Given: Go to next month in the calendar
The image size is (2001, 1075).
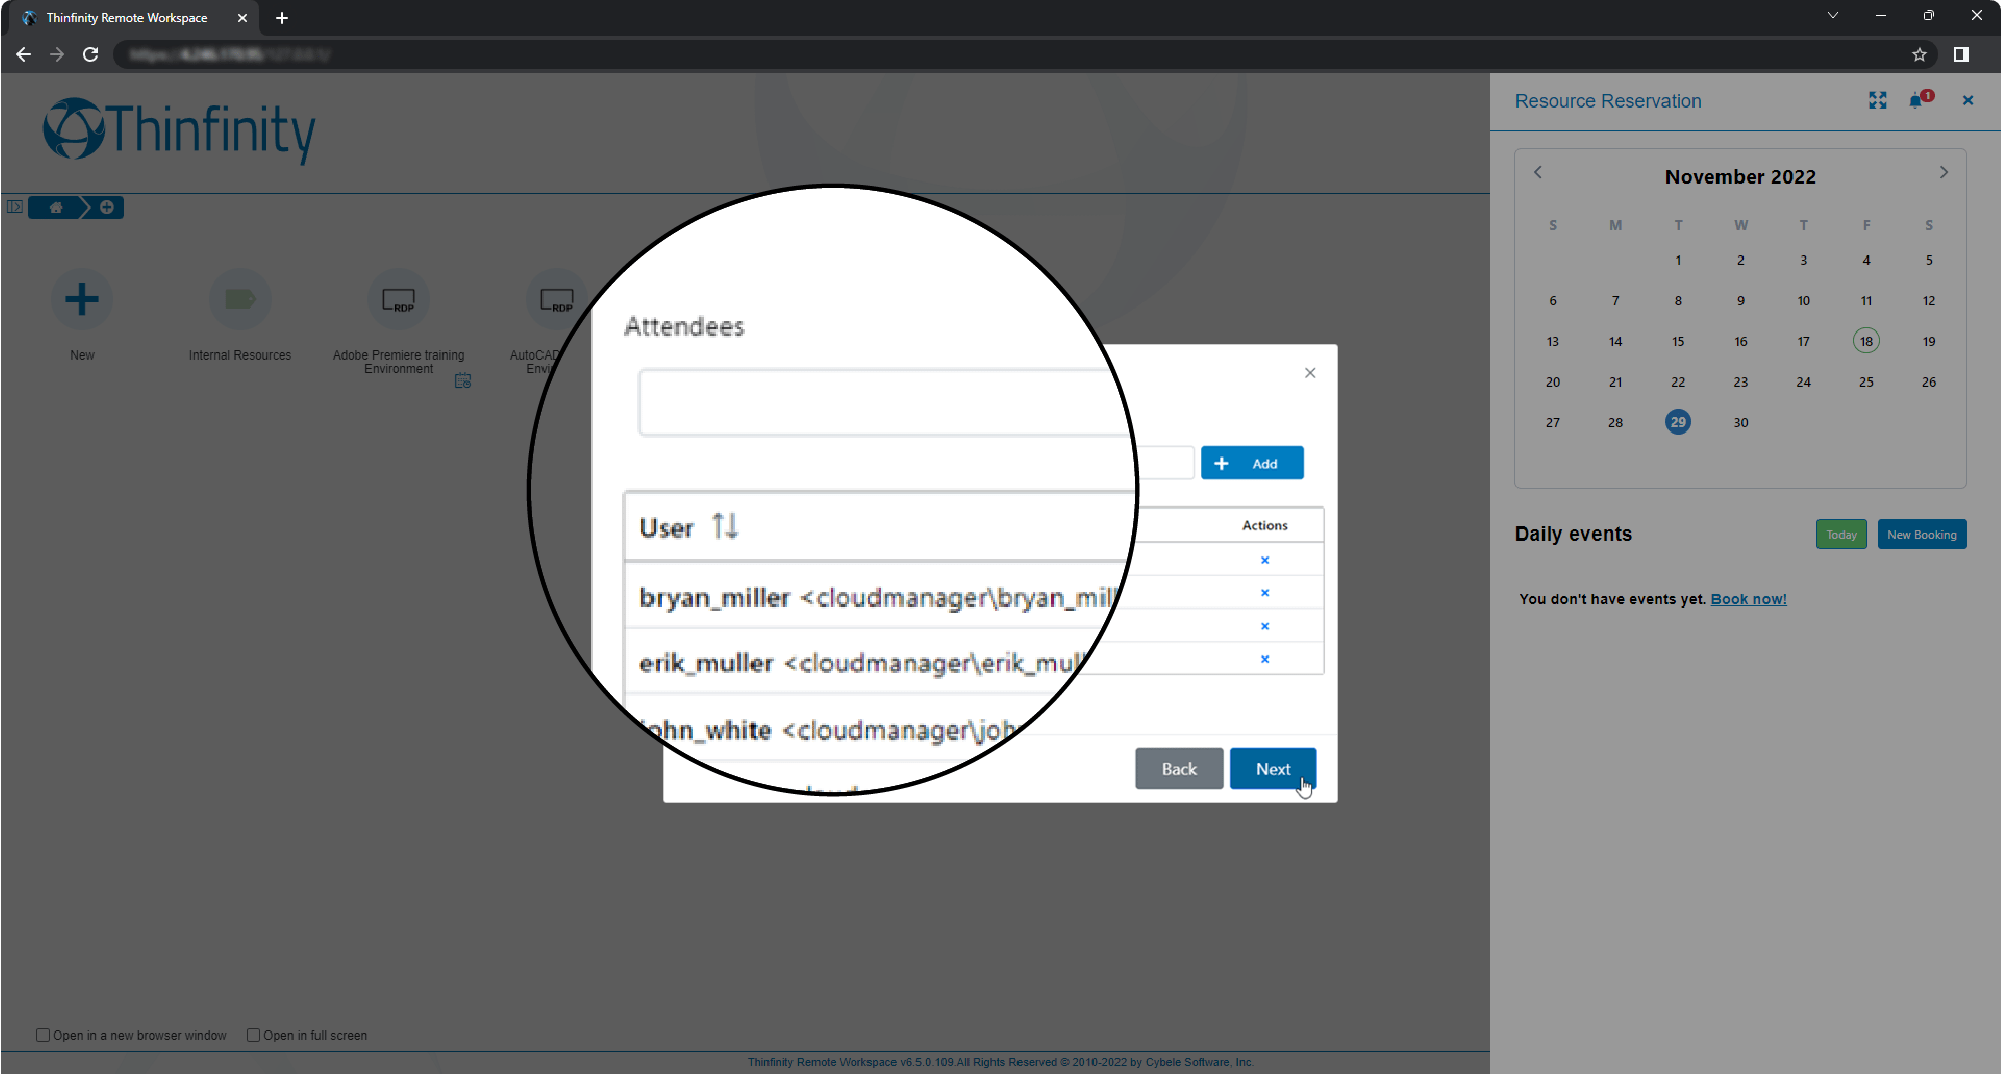Looking at the screenshot, I should coord(1944,172).
